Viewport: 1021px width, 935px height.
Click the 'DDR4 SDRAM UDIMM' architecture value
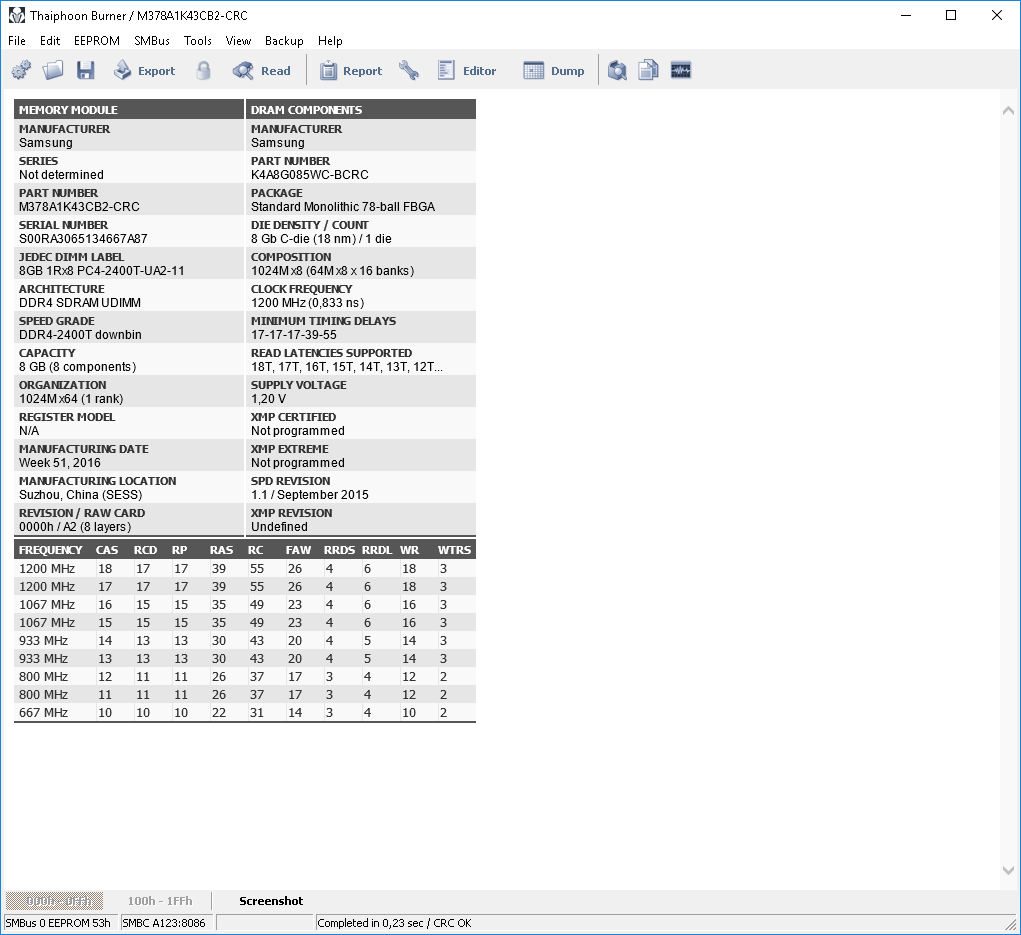tap(80, 302)
